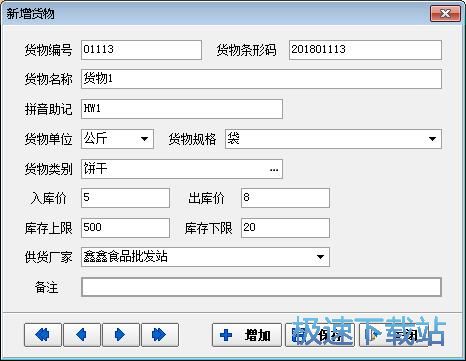Close the 新增货物 dialog window

(445, 14)
